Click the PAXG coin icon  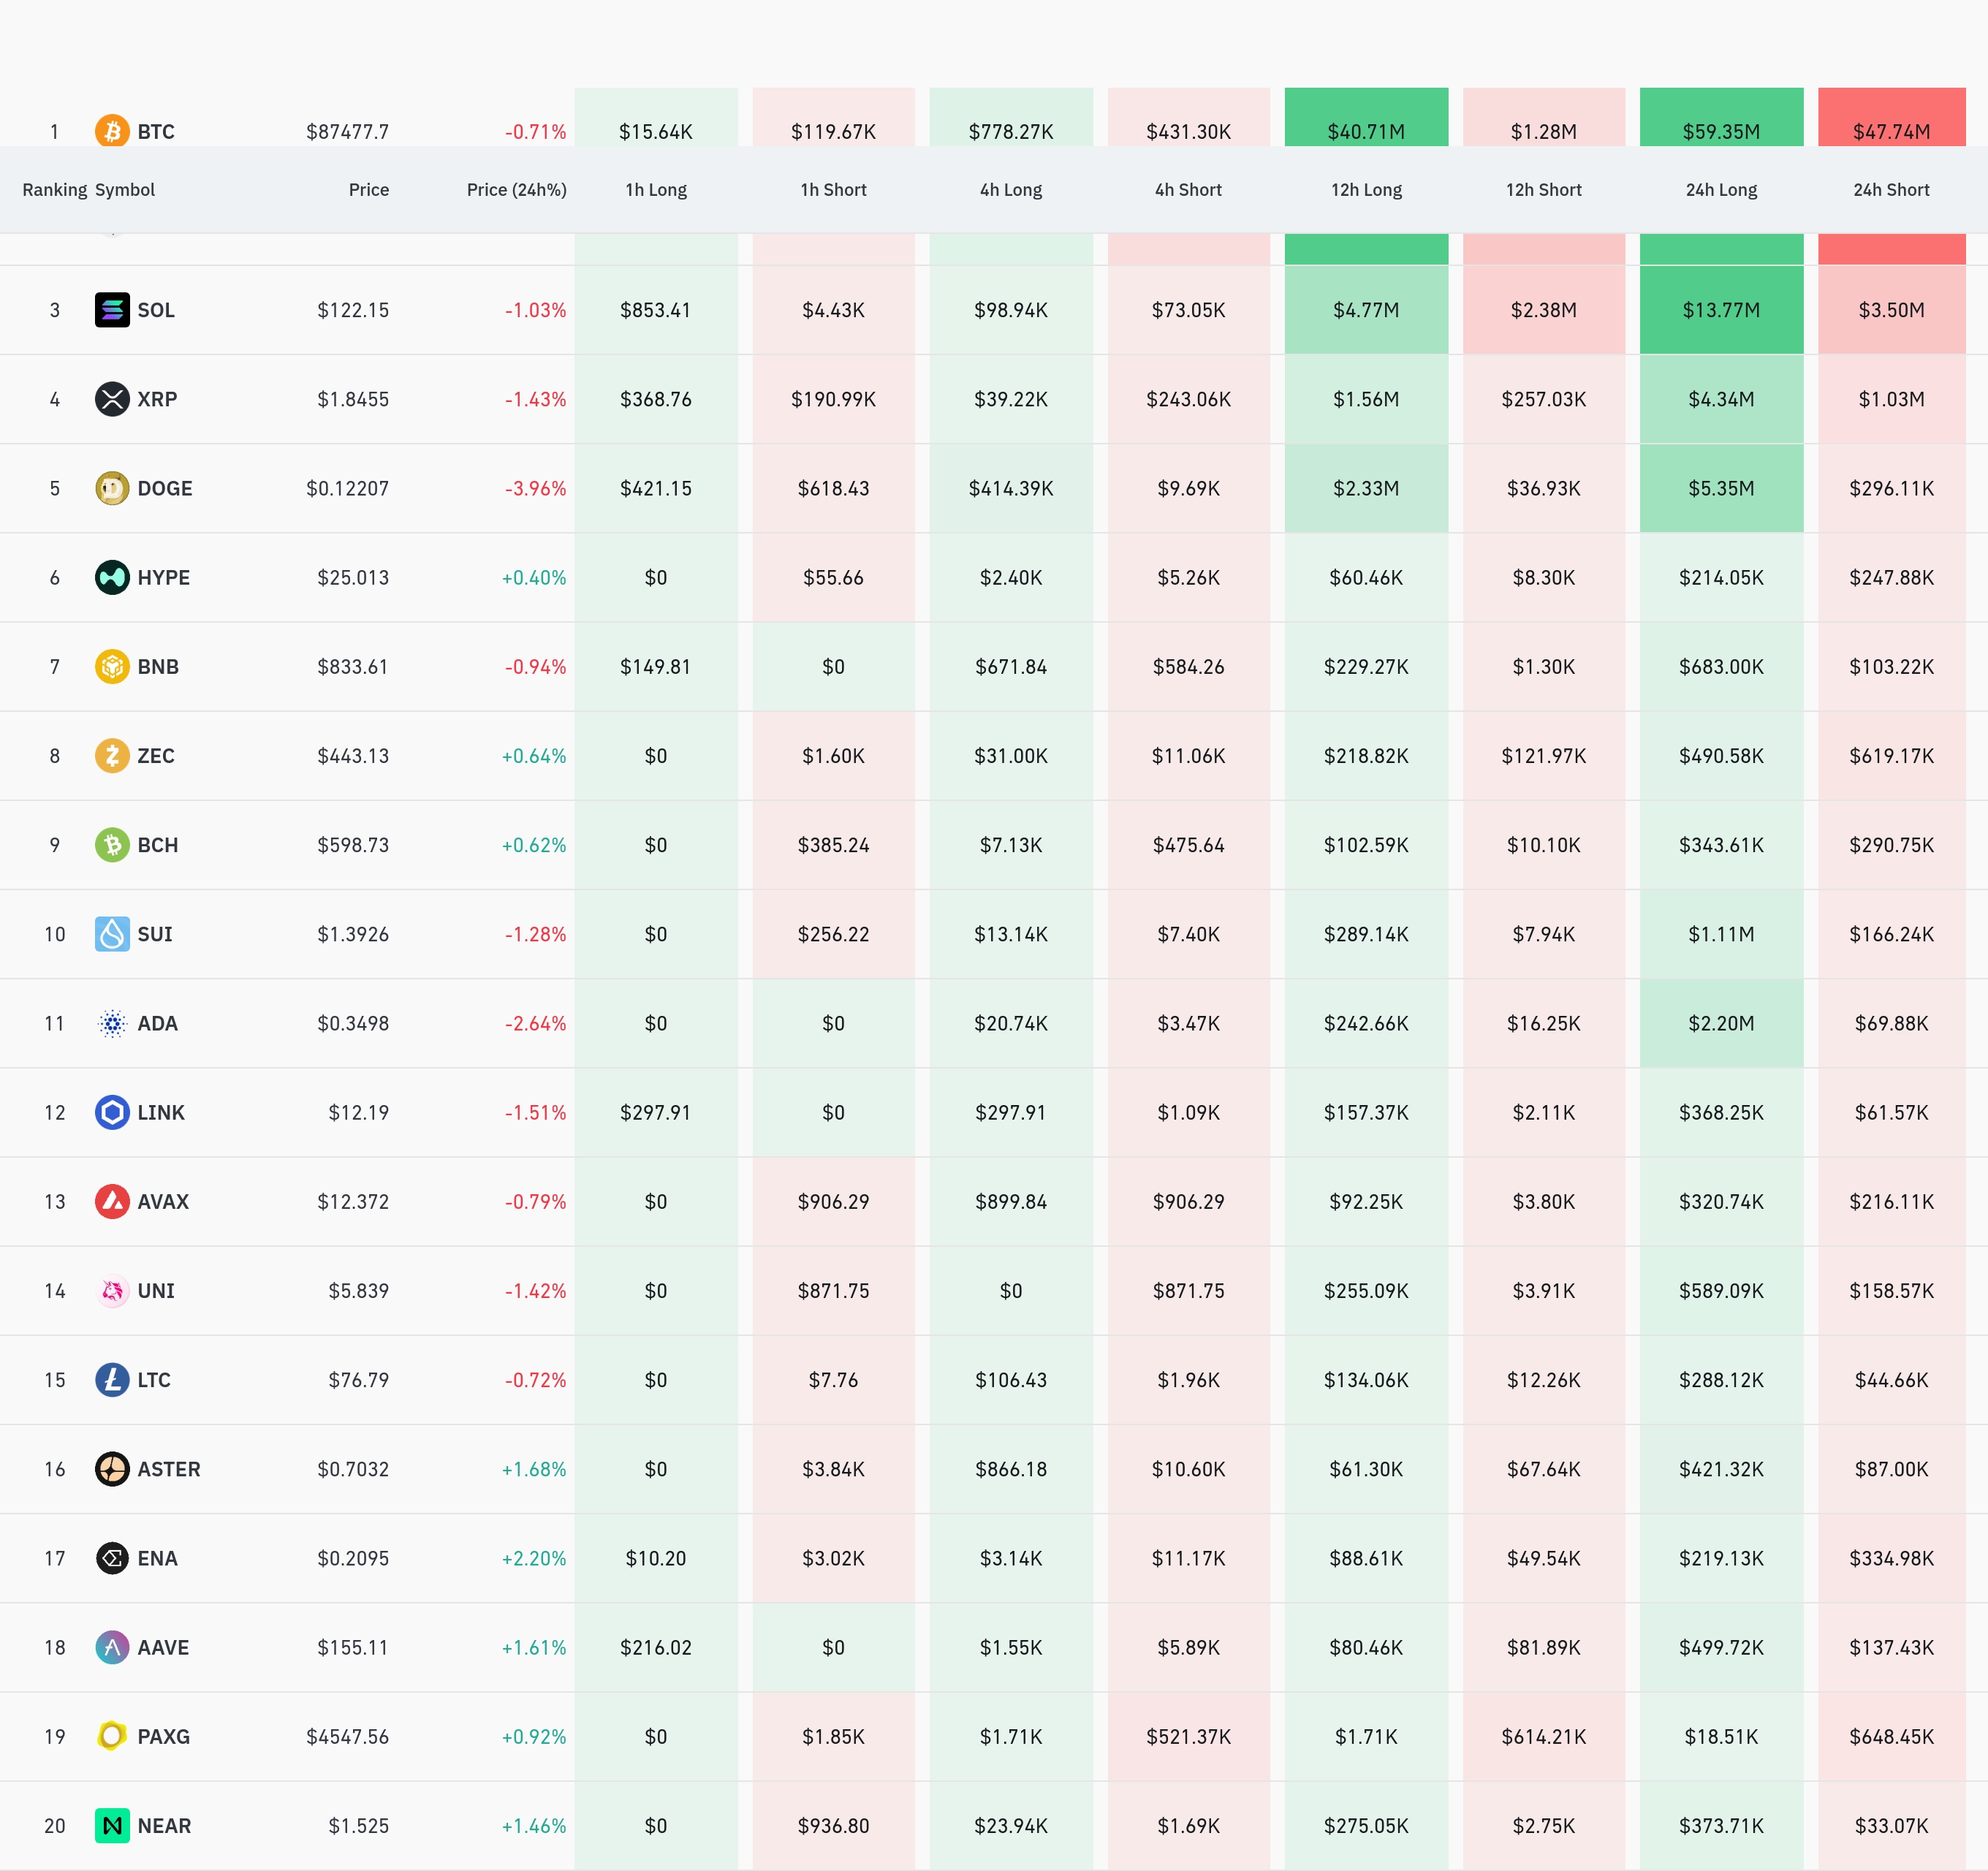112,1736
